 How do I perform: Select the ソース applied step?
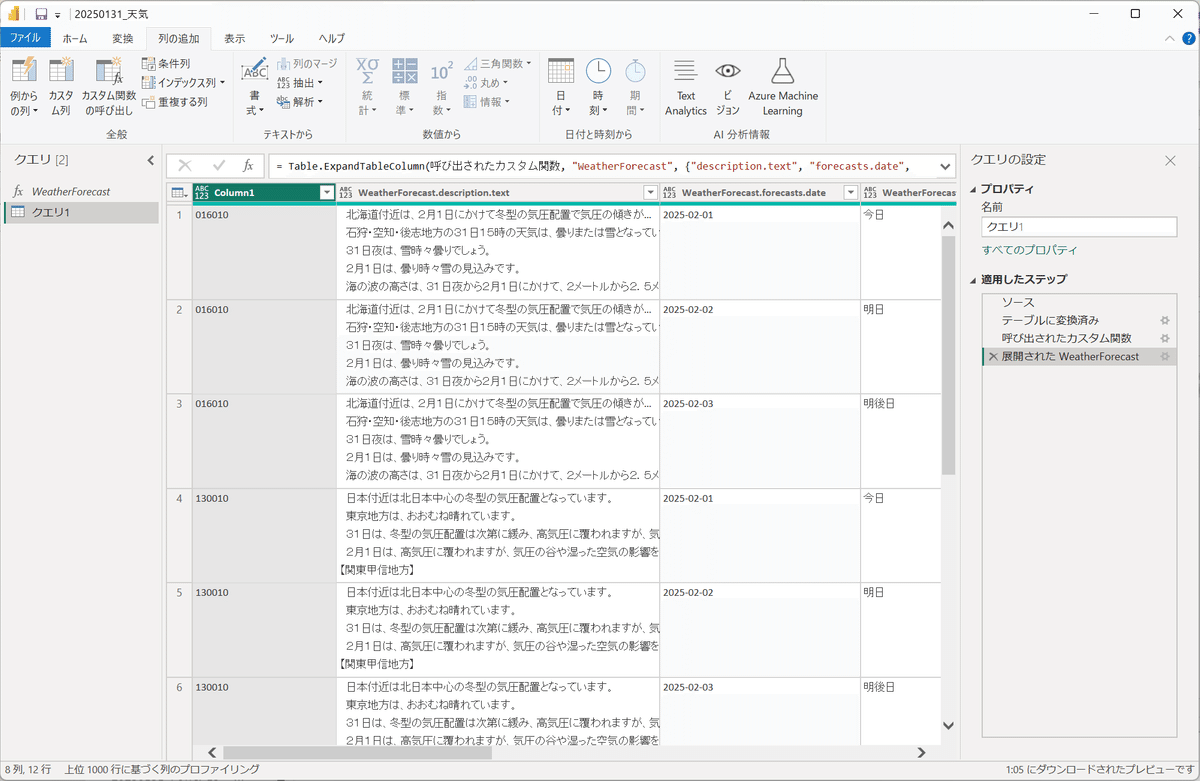(1079, 301)
